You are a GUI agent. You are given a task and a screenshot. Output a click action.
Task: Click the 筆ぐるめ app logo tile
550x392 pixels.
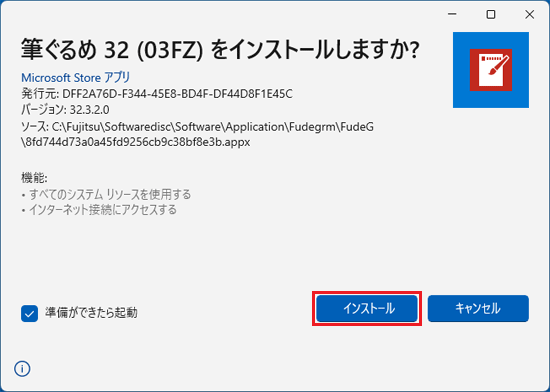tap(491, 70)
